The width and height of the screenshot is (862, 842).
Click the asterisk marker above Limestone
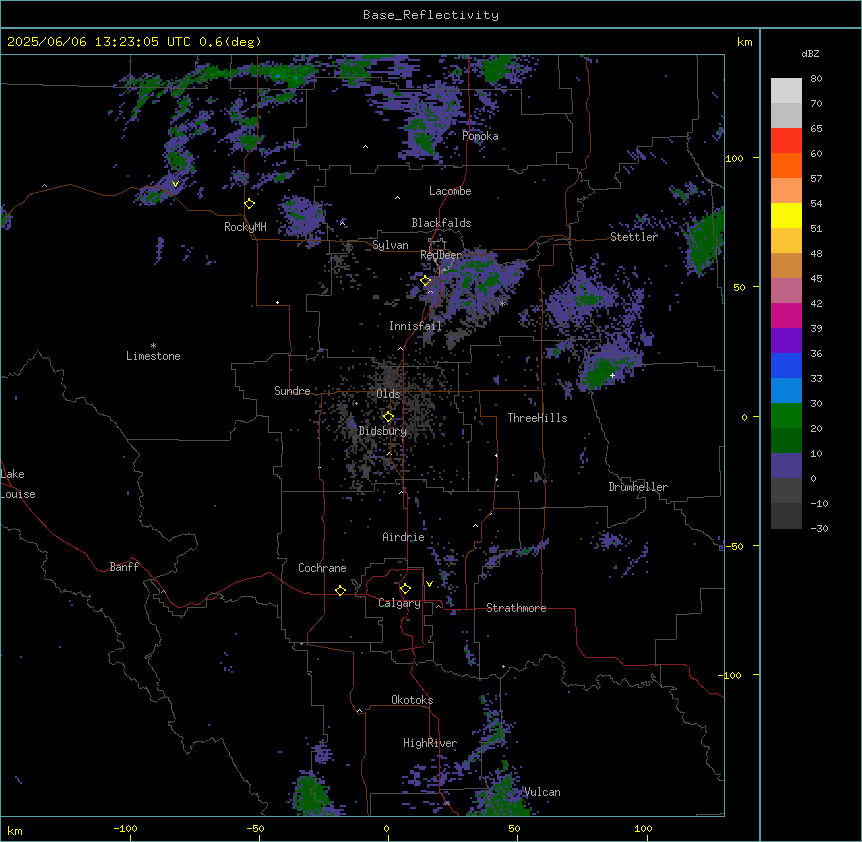[153, 346]
